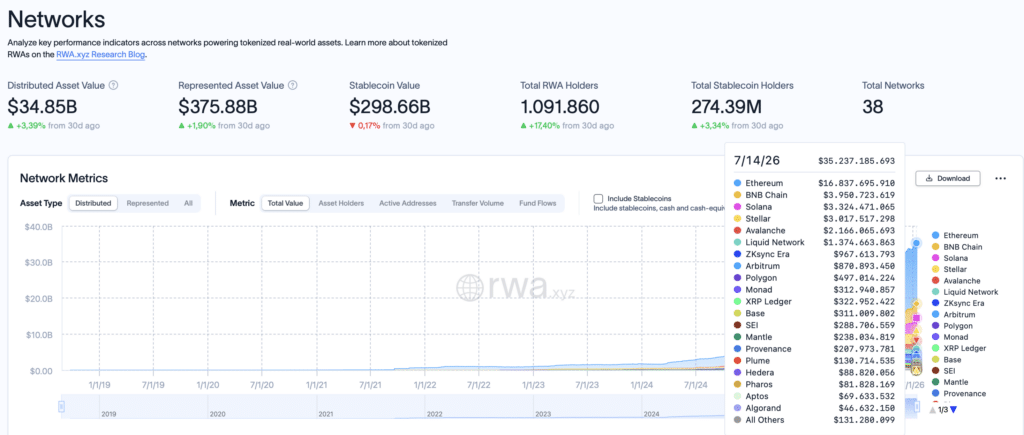Toggle SEI series in the chart legend

pyautogui.click(x=944, y=371)
